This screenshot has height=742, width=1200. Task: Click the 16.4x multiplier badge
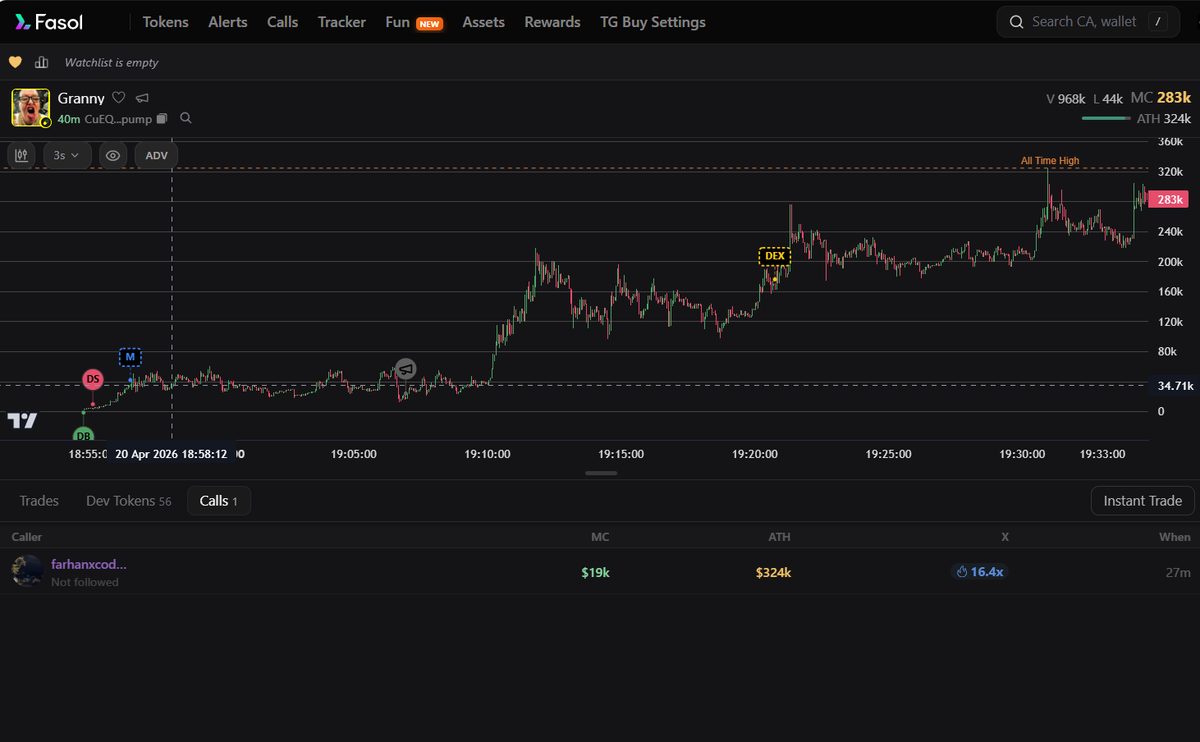pyautogui.click(x=980, y=572)
